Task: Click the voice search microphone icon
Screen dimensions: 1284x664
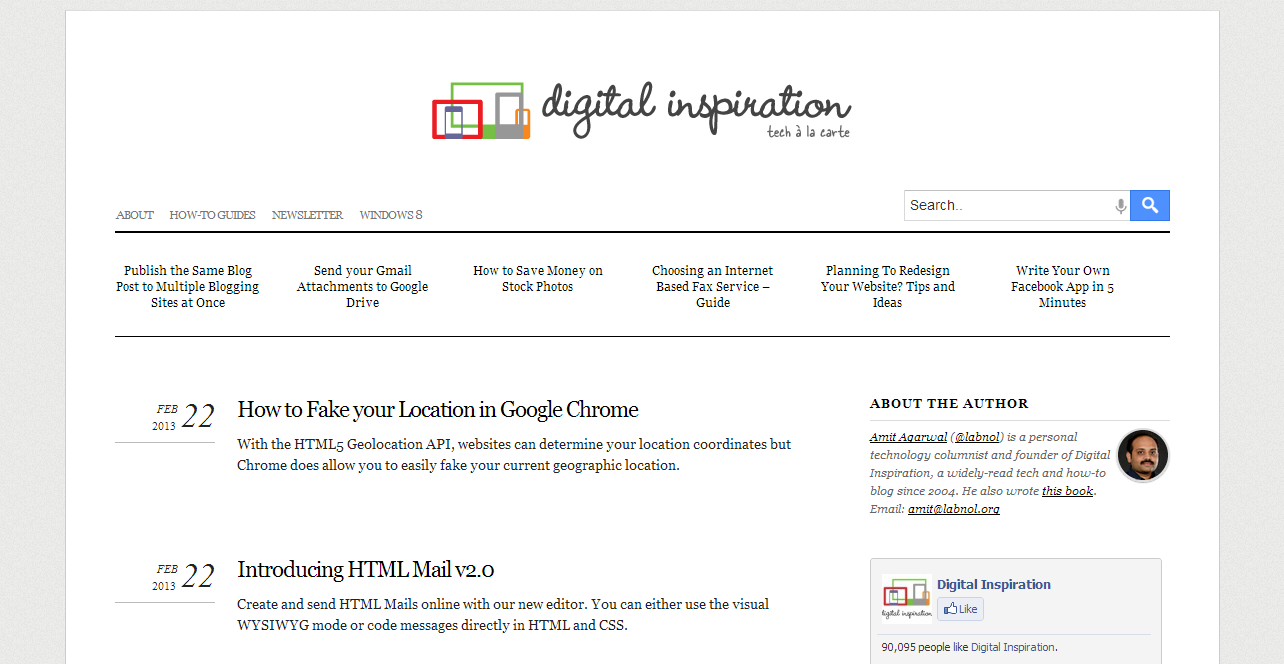Action: pyautogui.click(x=1121, y=206)
